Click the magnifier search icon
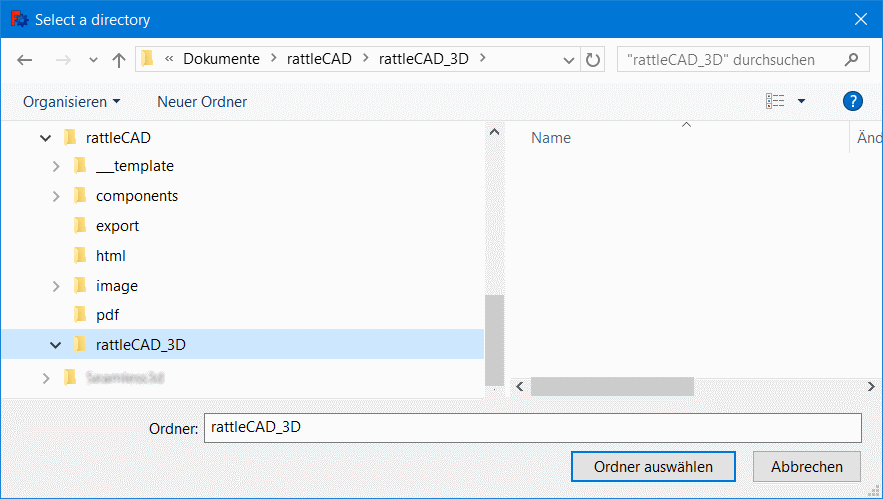This screenshot has width=883, height=499. click(x=851, y=59)
